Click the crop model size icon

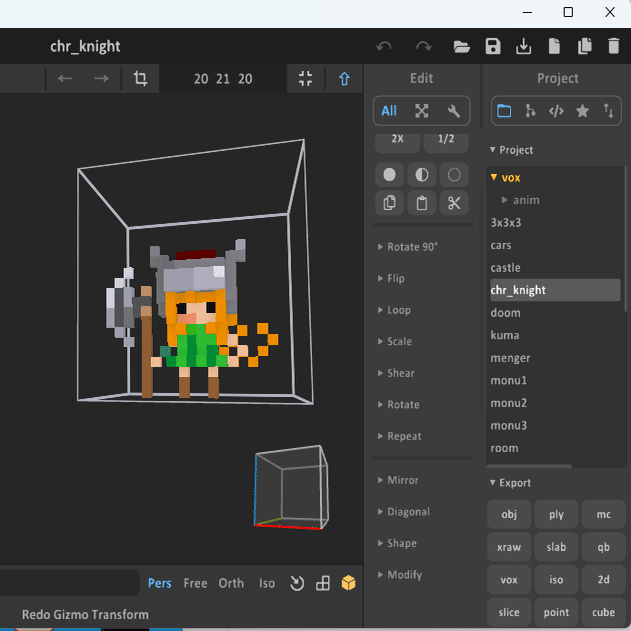pos(140,78)
